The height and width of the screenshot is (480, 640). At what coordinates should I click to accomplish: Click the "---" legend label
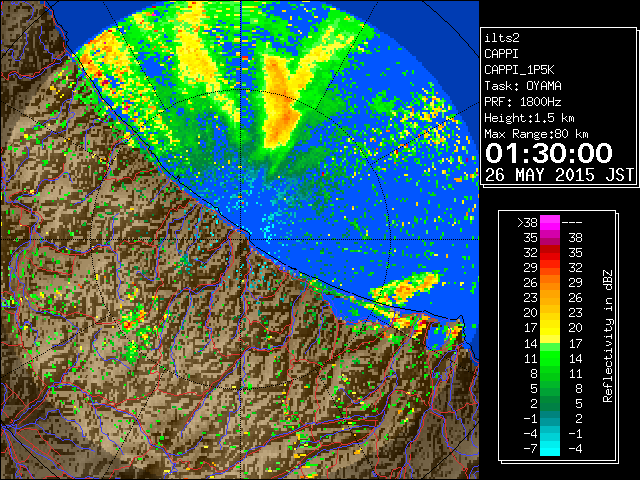(572, 223)
